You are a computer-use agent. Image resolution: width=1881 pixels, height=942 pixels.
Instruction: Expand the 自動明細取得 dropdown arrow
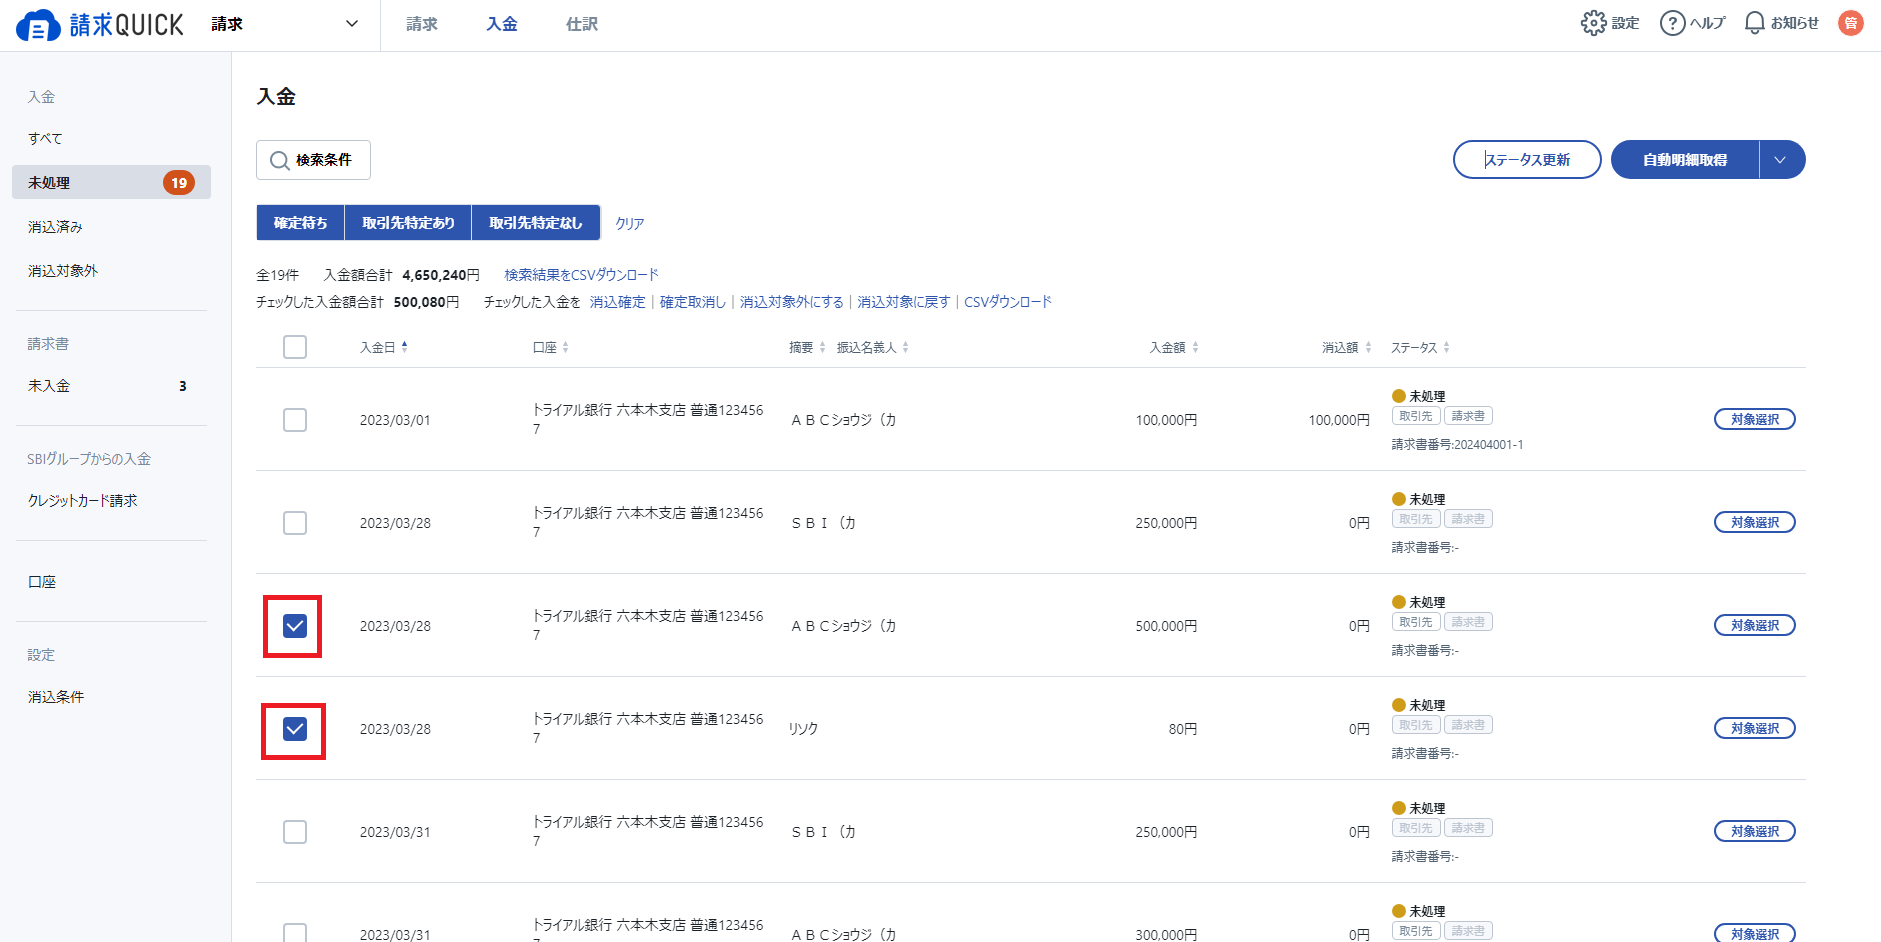pyautogui.click(x=1781, y=160)
